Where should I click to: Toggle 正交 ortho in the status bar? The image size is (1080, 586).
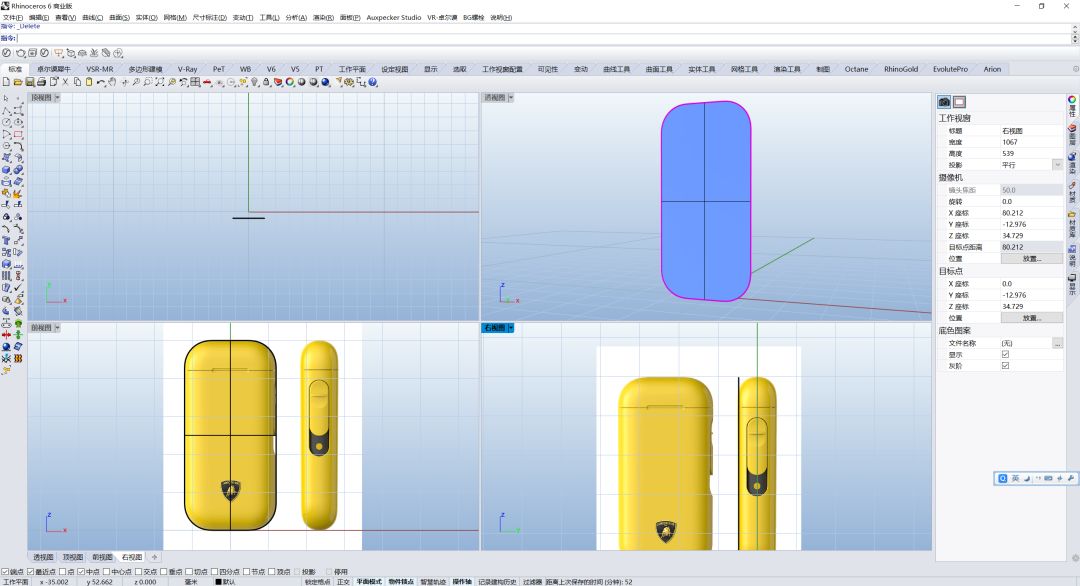[343, 582]
